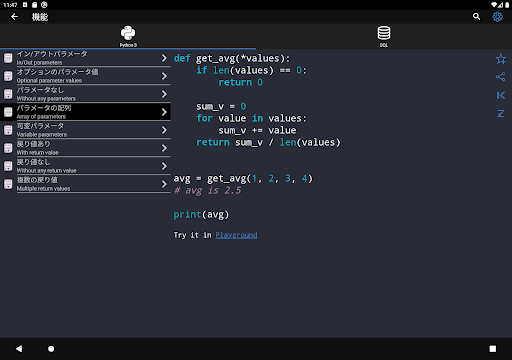Open Optional parameter values topic

click(85, 76)
